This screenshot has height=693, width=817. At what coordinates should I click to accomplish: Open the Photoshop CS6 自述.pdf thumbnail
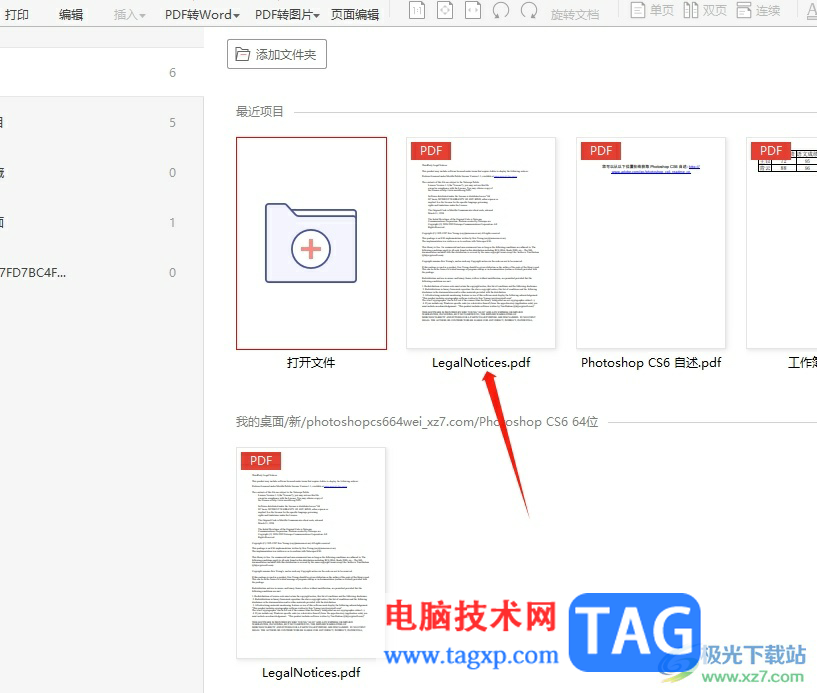[651, 243]
